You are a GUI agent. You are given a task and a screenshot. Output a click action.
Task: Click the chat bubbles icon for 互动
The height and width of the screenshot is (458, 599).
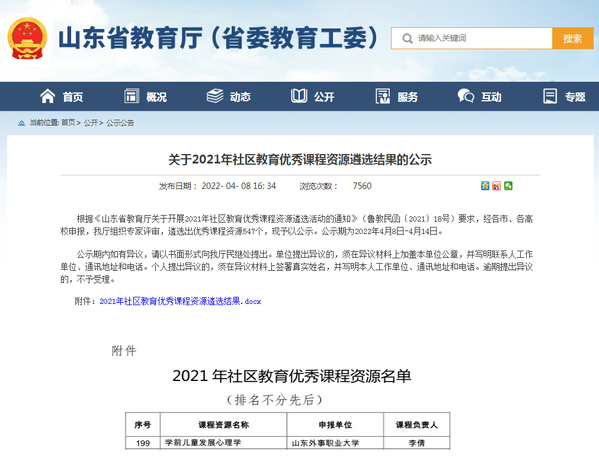[466, 96]
